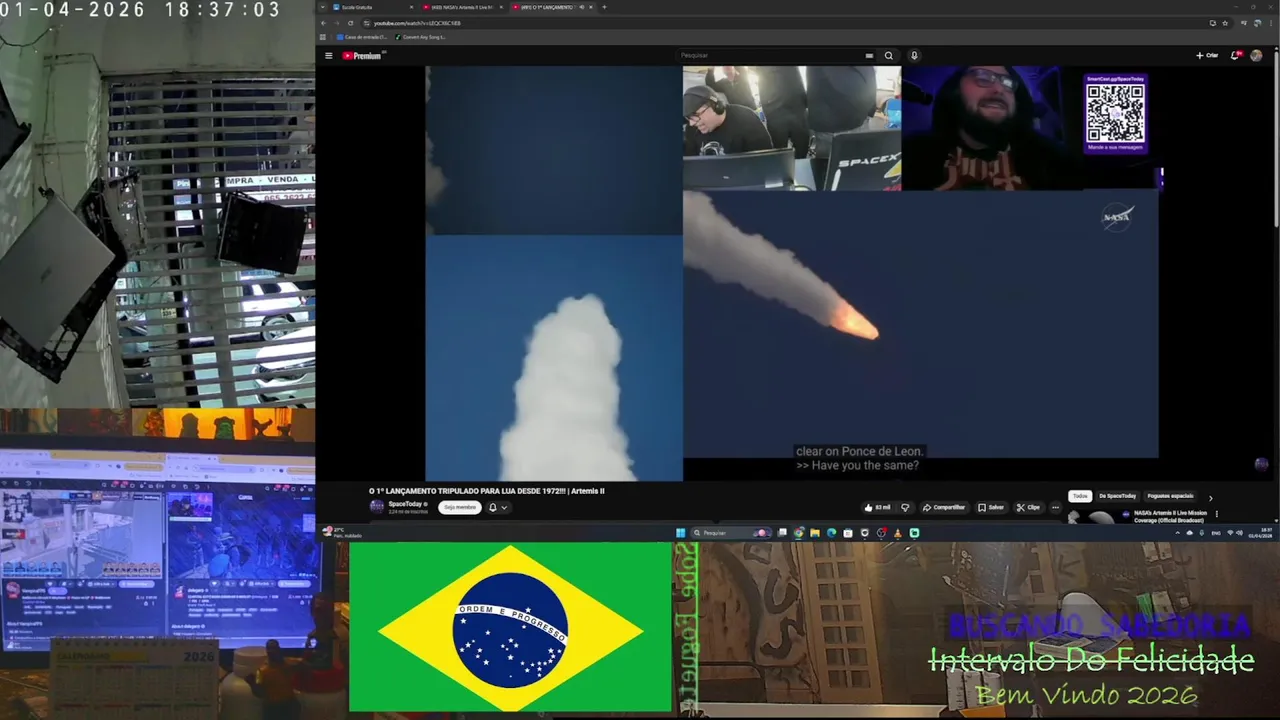Open the on-screen keyboard icon in search box

tap(869, 56)
